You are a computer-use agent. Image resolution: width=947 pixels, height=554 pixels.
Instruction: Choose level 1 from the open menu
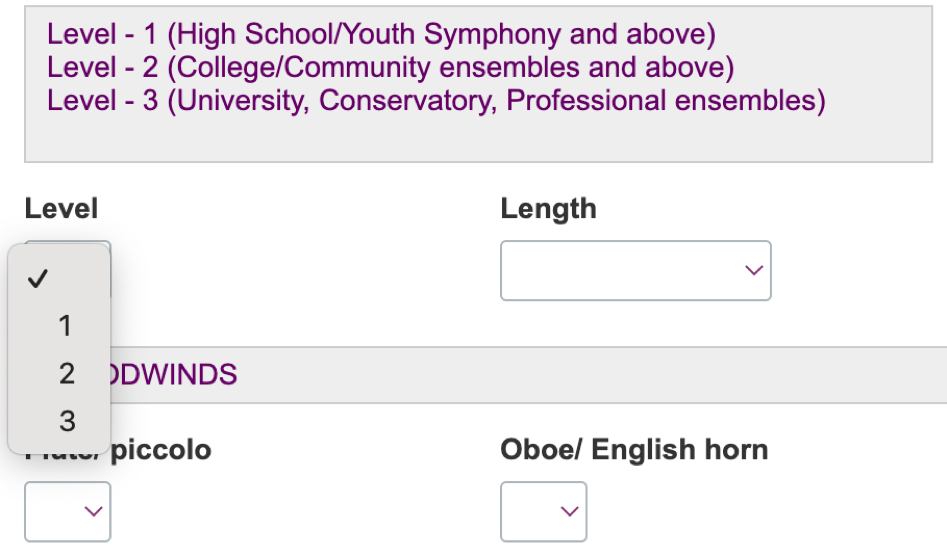coord(65,326)
